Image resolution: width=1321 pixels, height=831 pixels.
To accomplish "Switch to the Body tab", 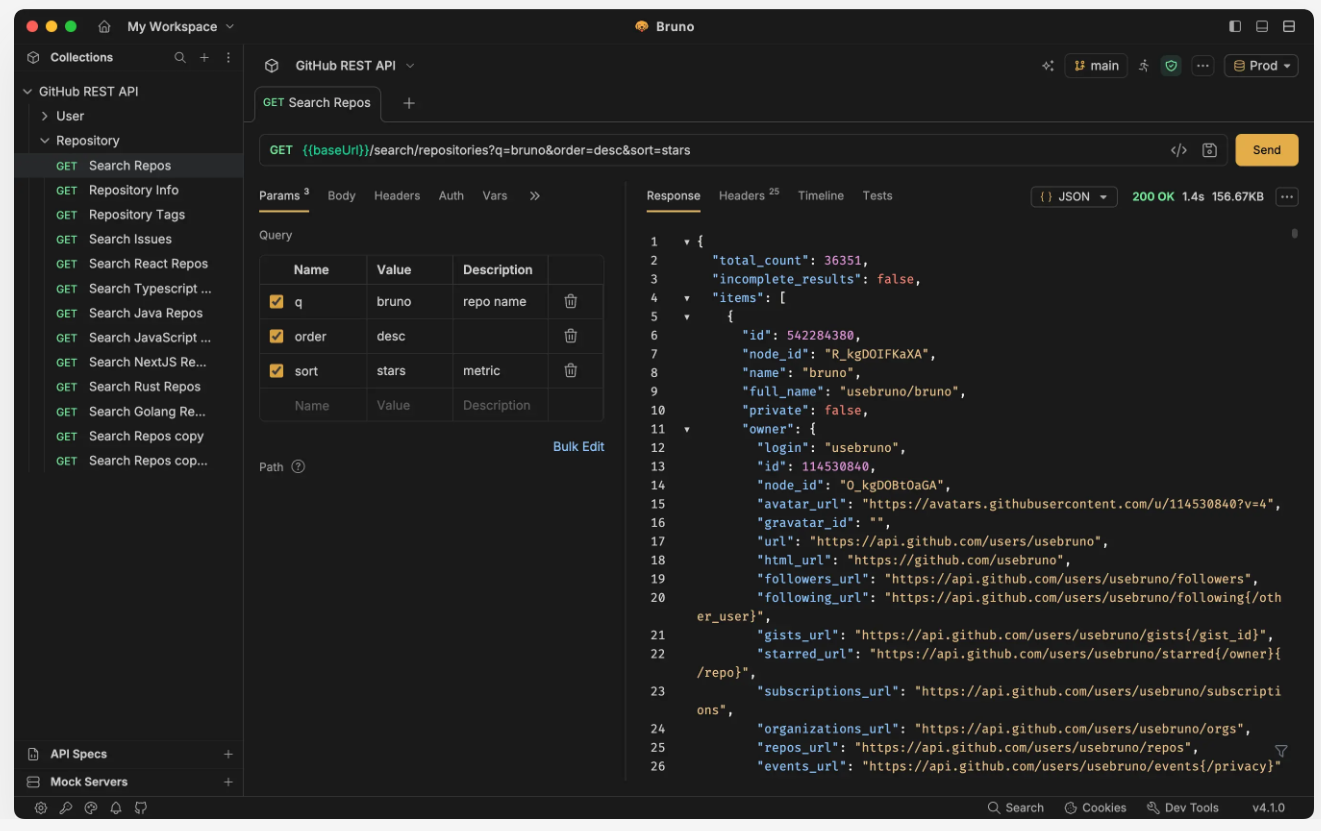I will click(x=341, y=196).
